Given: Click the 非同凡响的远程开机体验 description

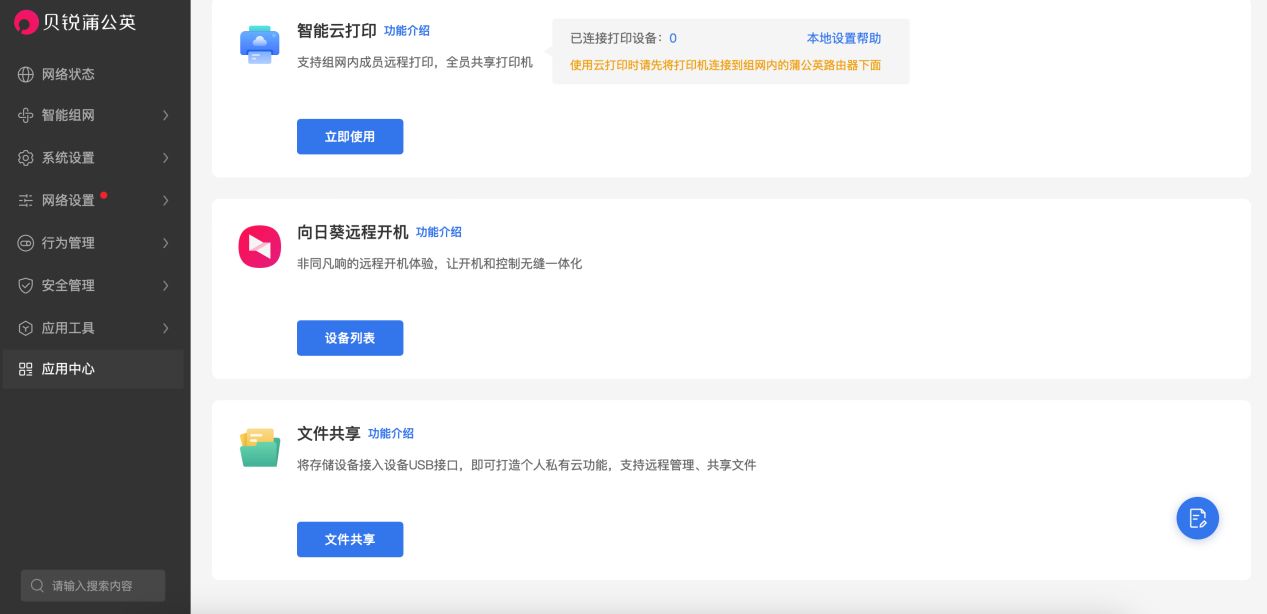Looking at the screenshot, I should pyautogui.click(x=439, y=264).
